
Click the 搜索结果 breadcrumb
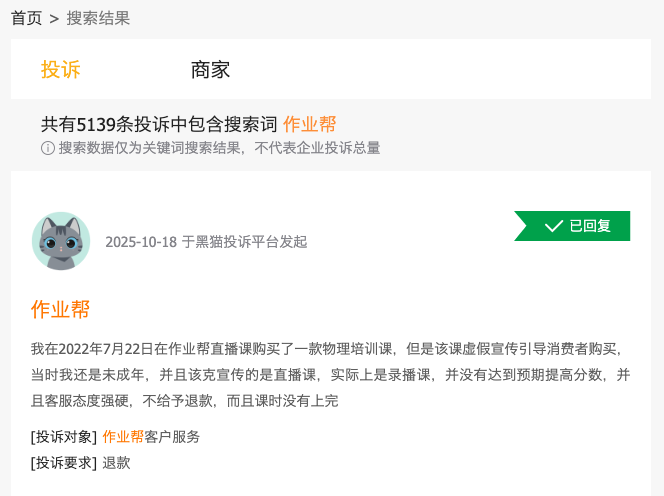point(98,18)
